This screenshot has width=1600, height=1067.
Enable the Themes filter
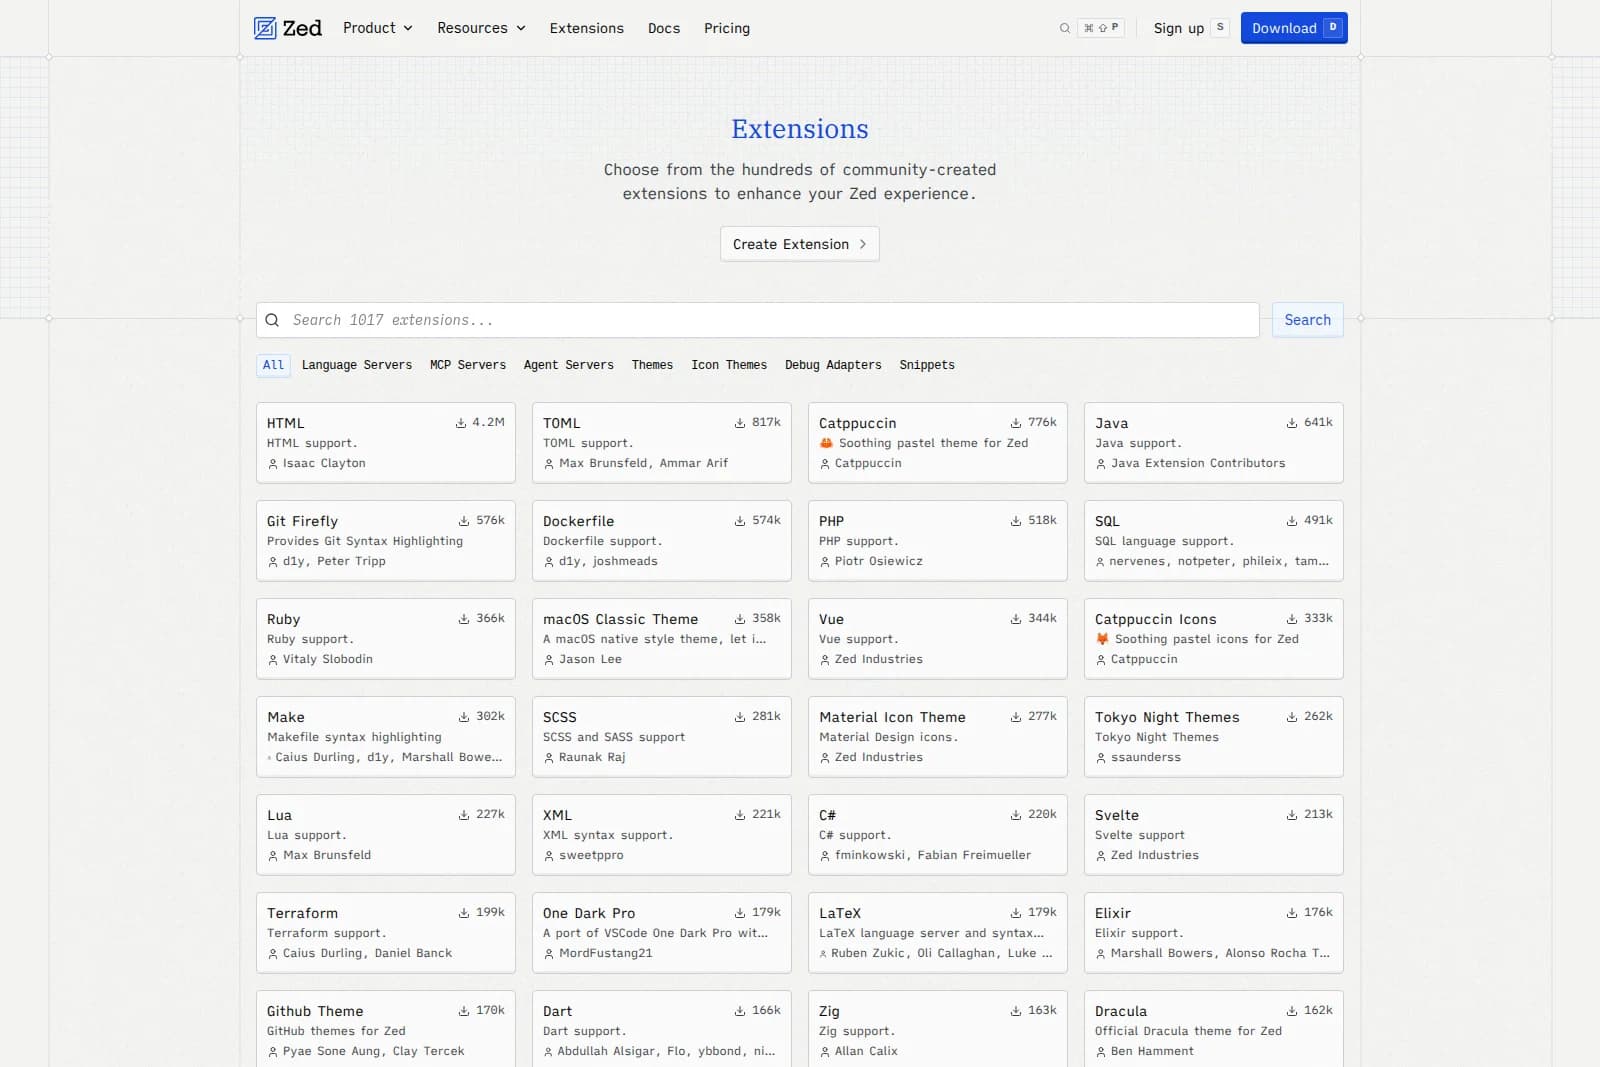pyautogui.click(x=652, y=365)
